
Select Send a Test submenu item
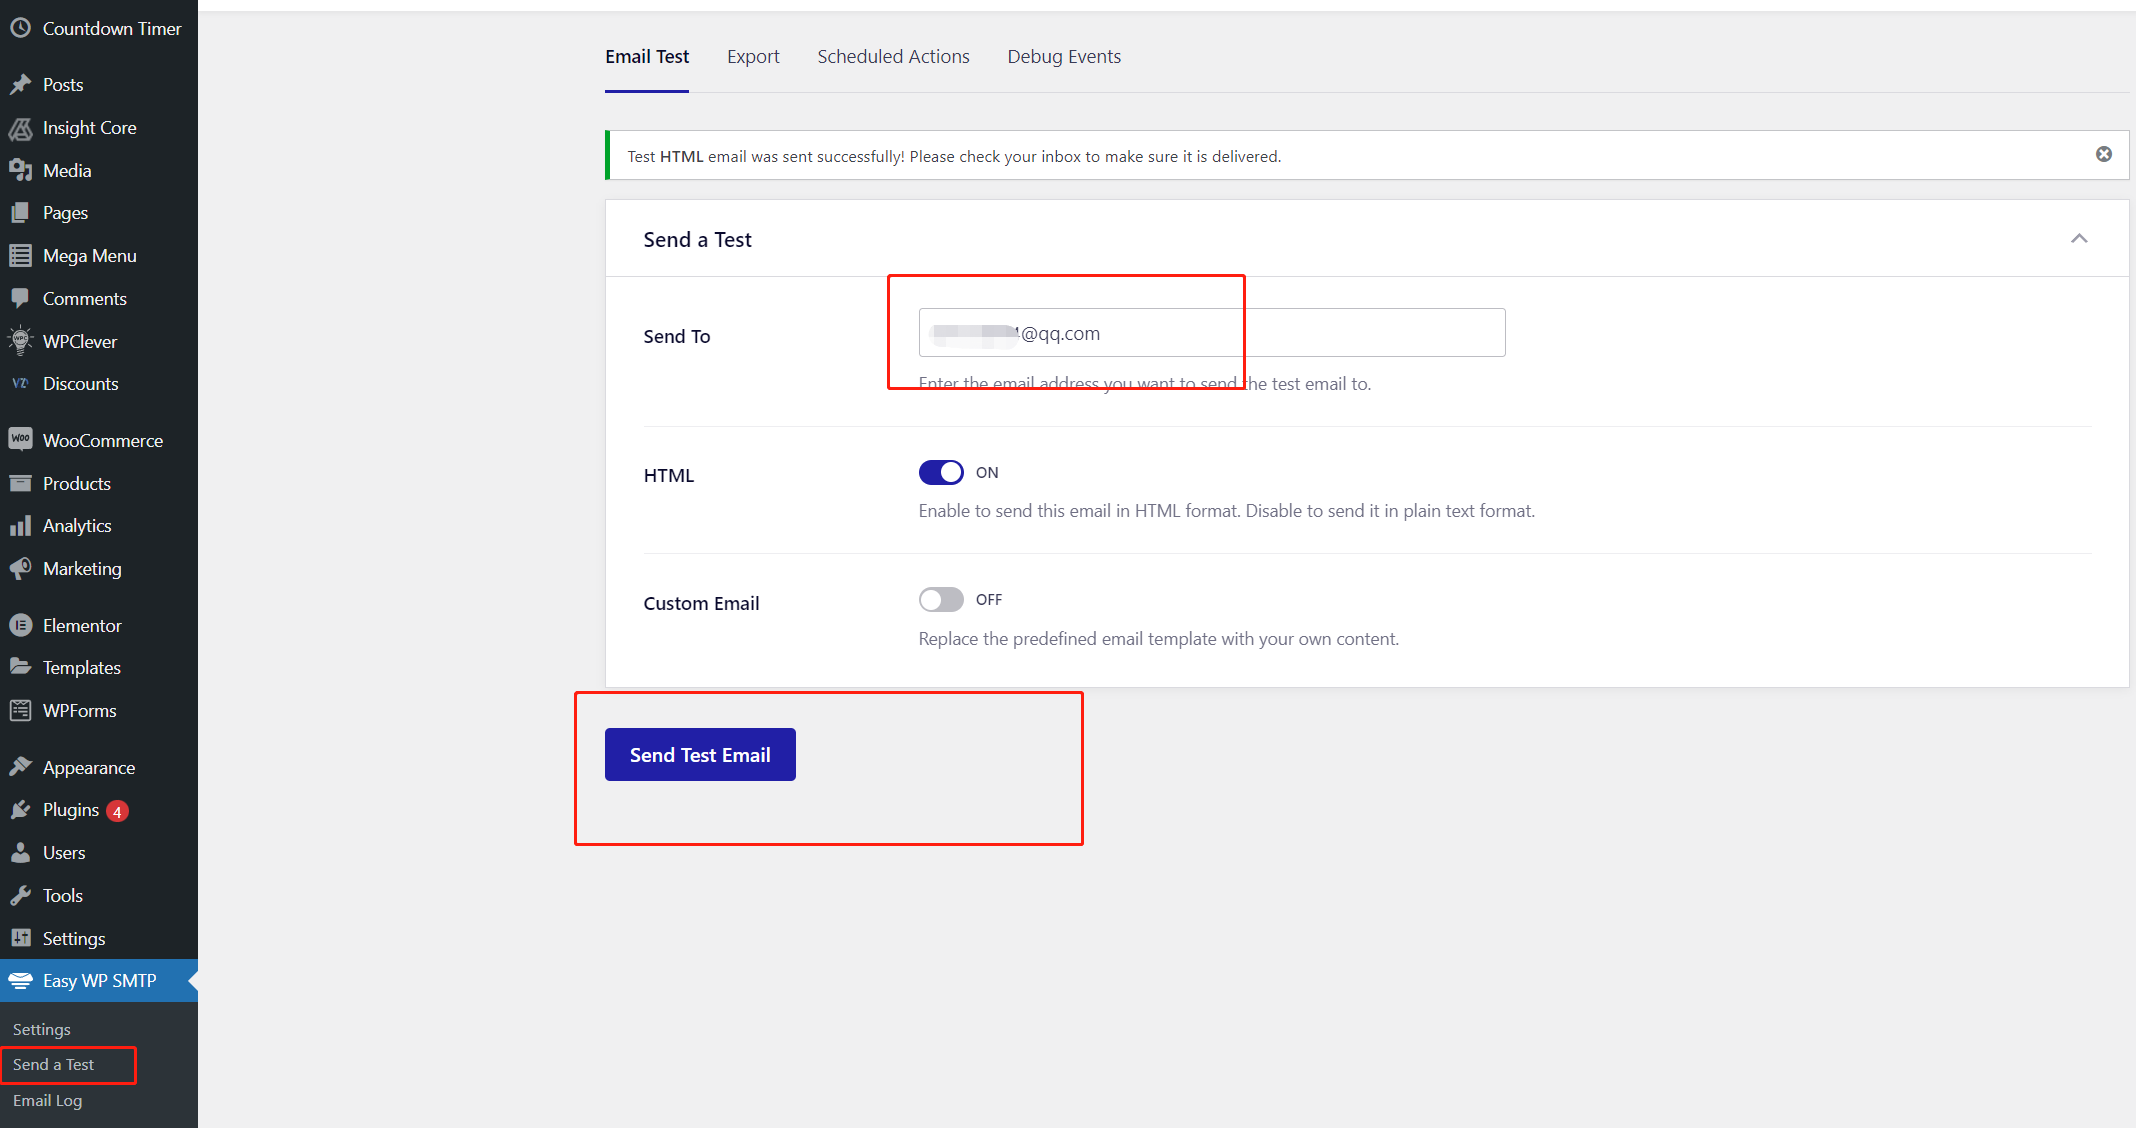(x=53, y=1064)
